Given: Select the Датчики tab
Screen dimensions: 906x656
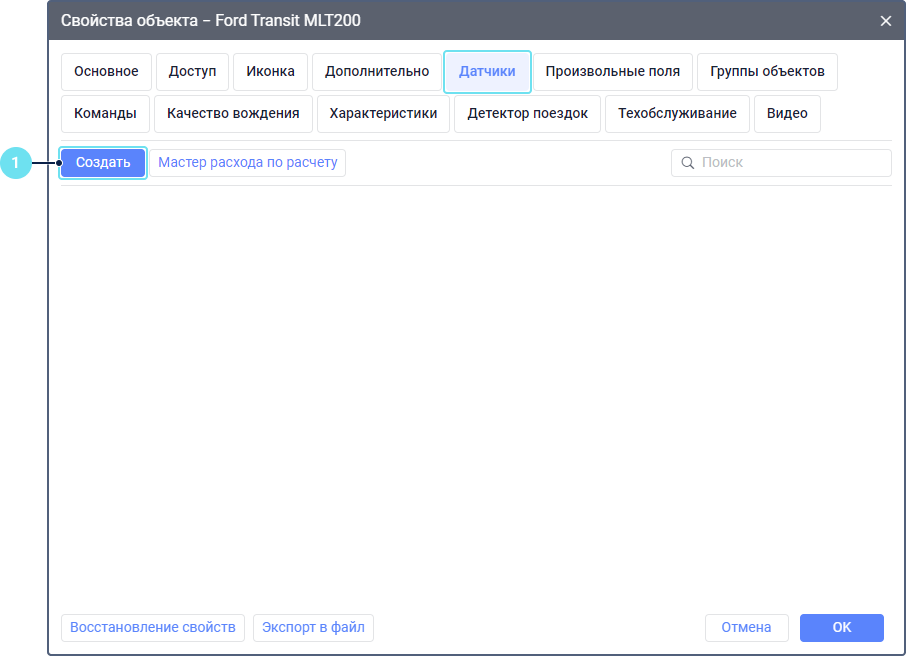Looking at the screenshot, I should coord(487,72).
